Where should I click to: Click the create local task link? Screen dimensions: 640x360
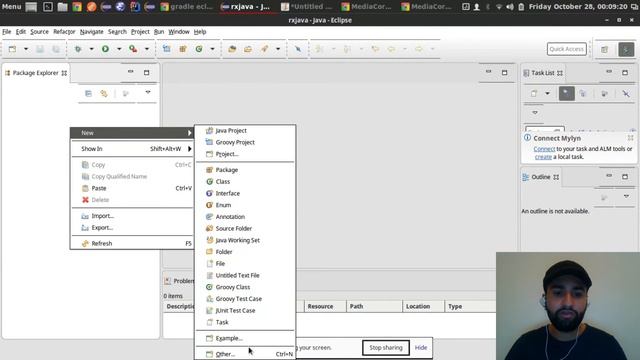point(543,157)
